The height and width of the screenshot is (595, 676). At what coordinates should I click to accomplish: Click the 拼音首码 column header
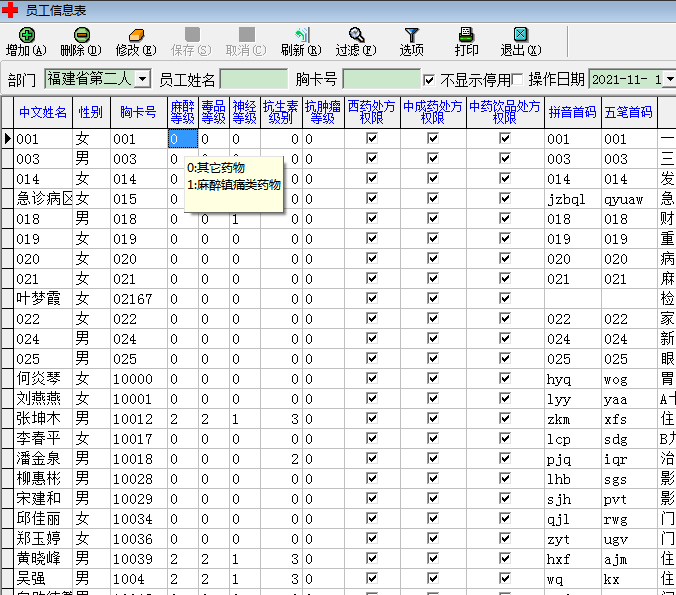(572, 112)
